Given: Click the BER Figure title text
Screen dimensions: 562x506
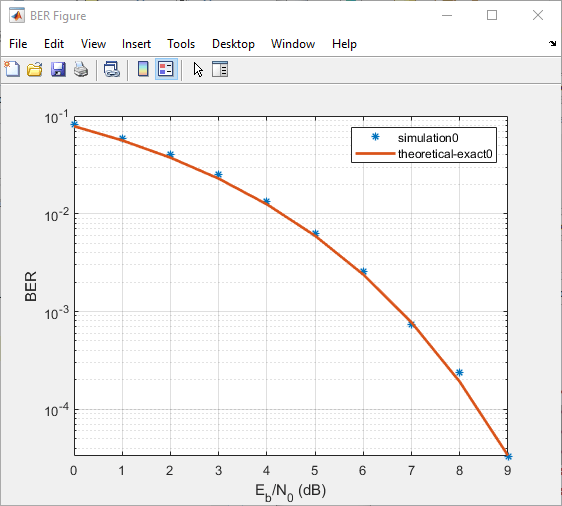Looking at the screenshot, I should (58, 16).
